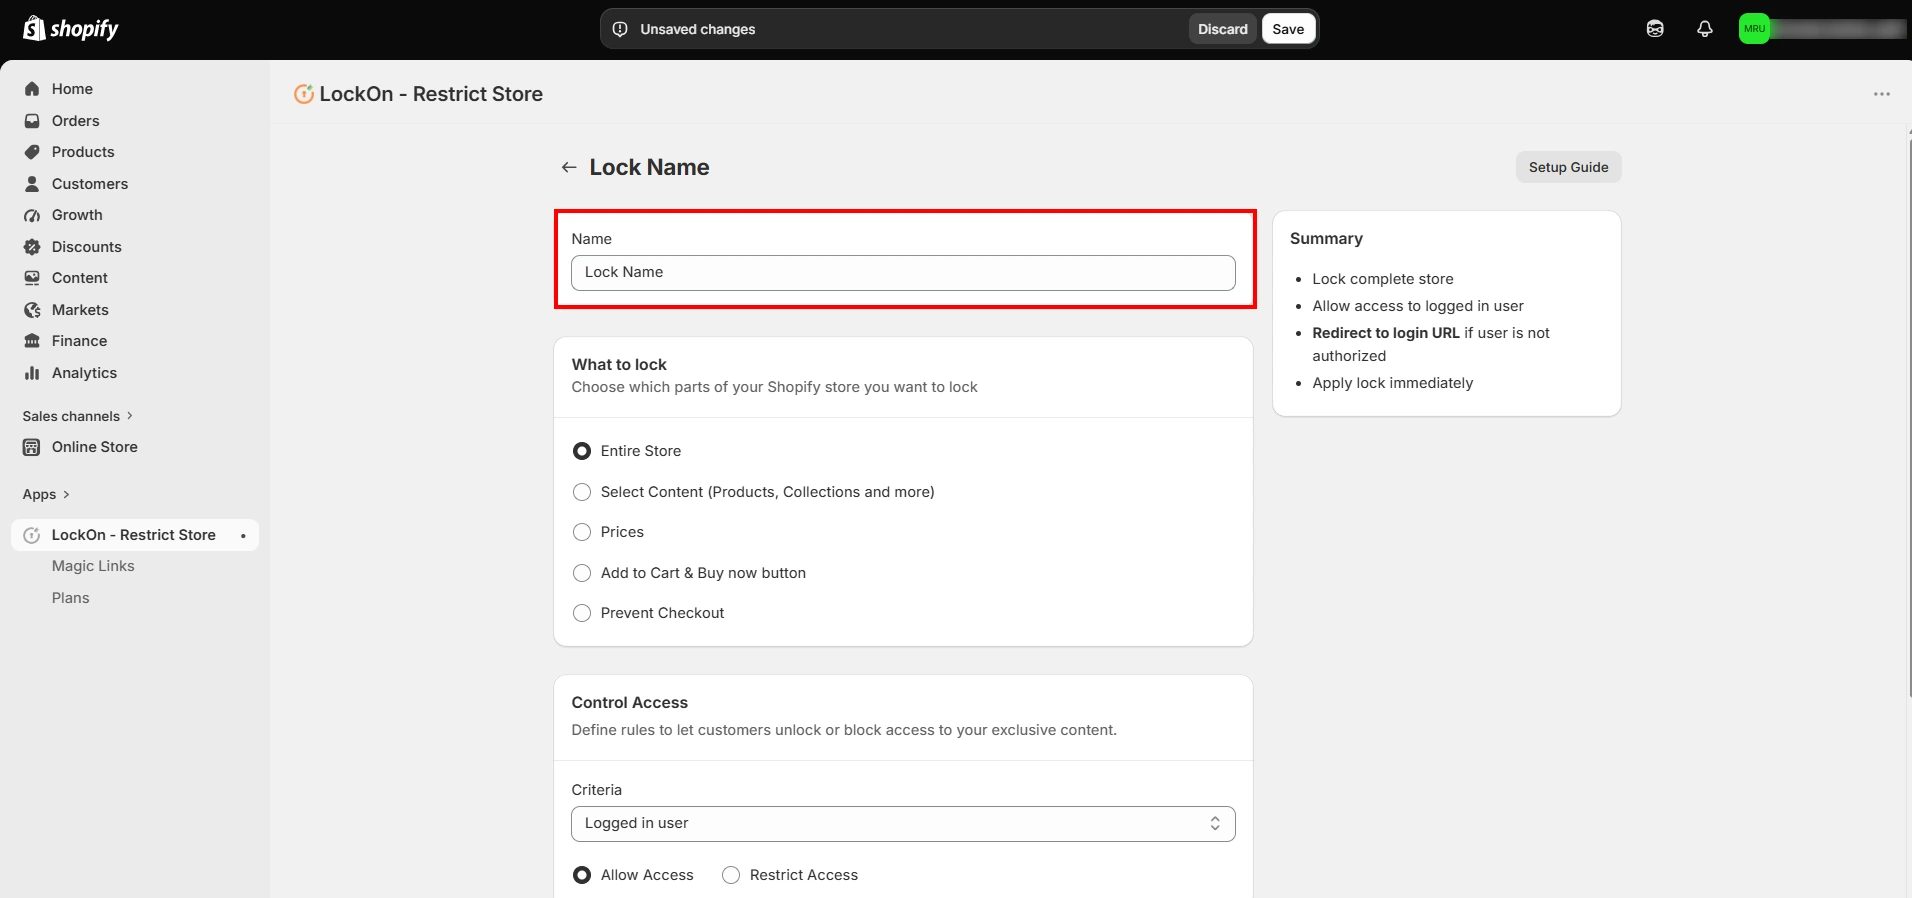The width and height of the screenshot is (1912, 898).
Task: Open the Home icon in sidebar
Action: (32, 89)
